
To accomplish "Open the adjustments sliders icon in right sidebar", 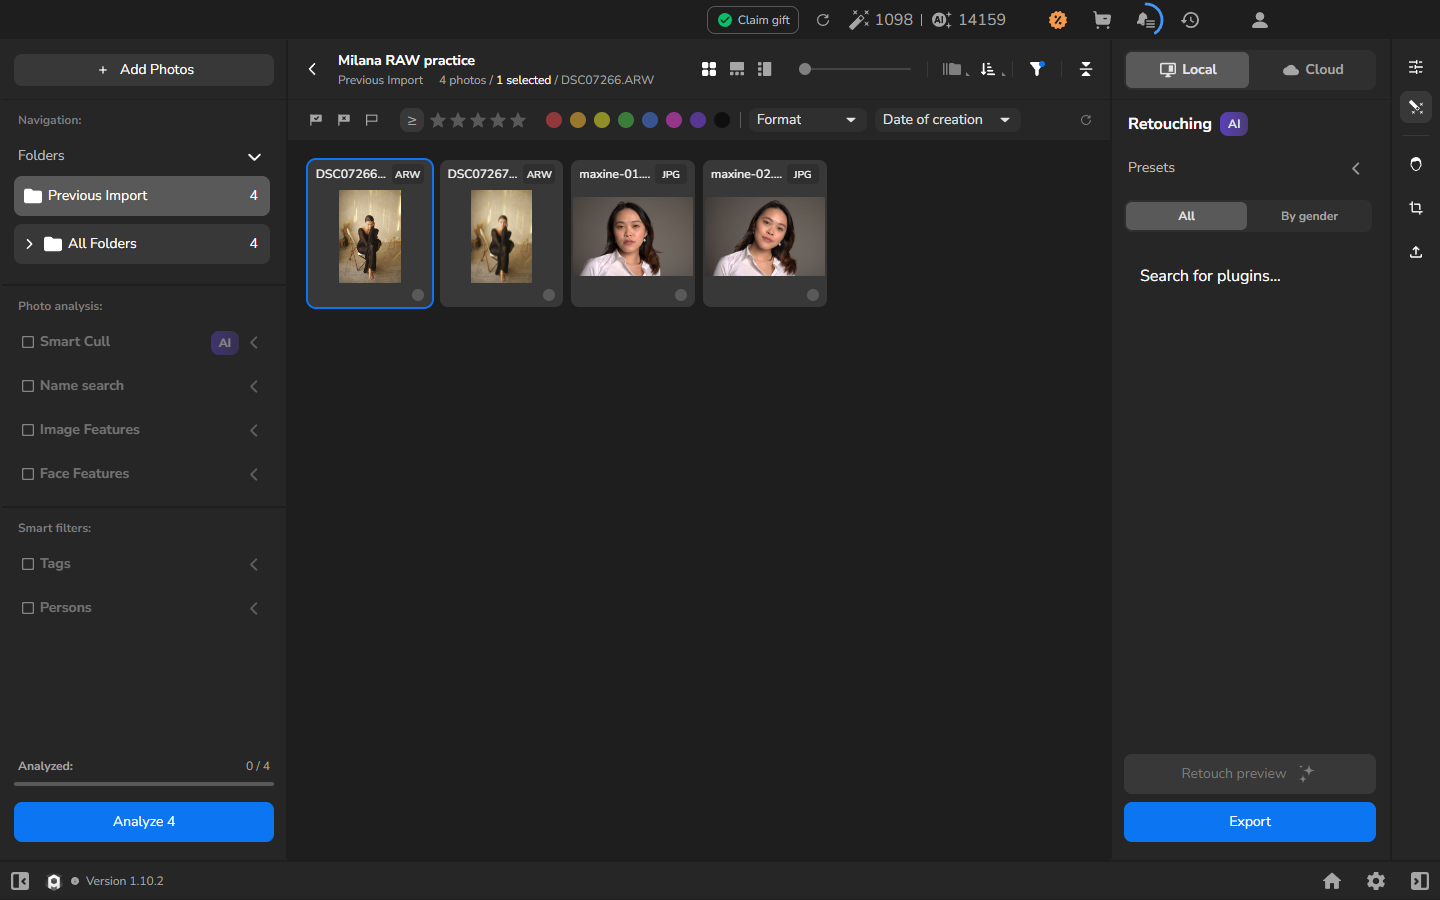I will point(1416,67).
